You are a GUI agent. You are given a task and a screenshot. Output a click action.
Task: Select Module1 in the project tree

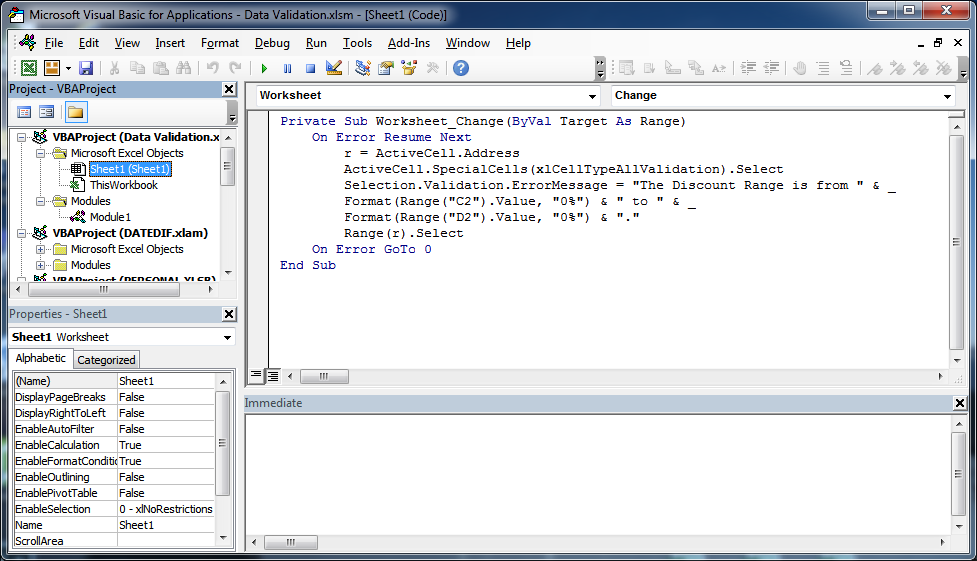click(x=110, y=217)
